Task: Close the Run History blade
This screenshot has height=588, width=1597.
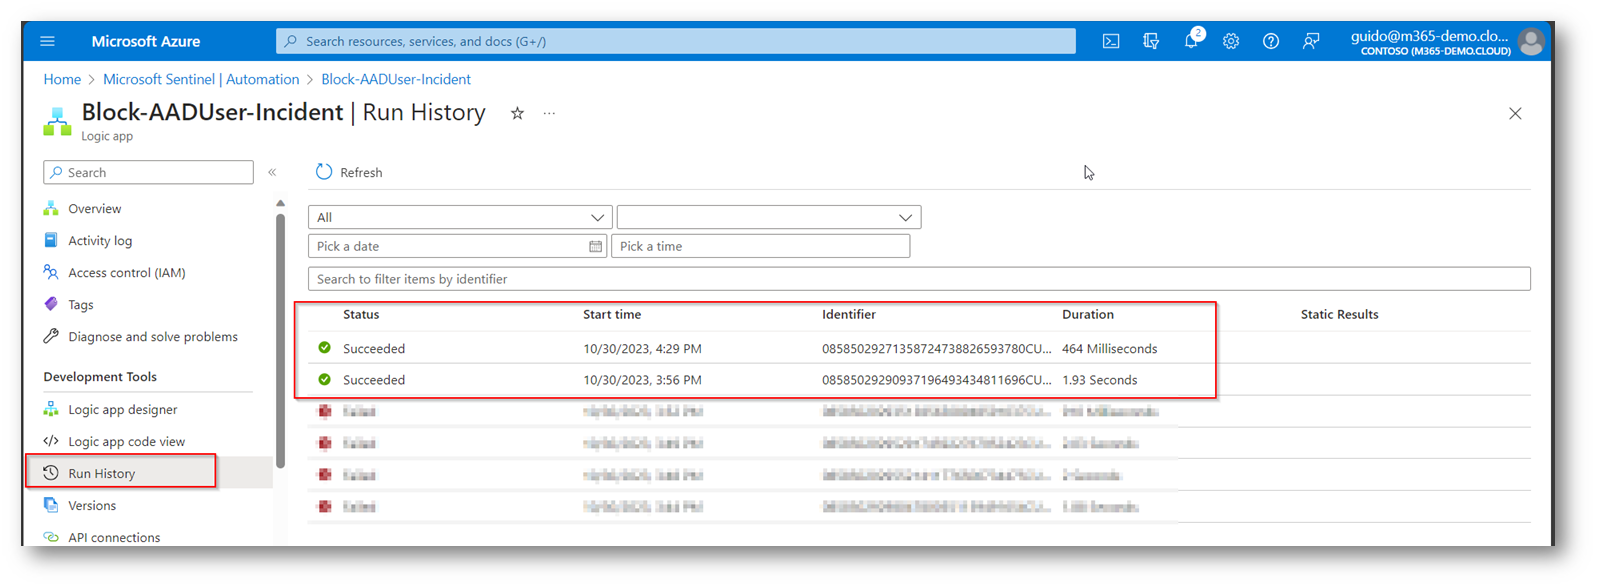Action: pos(1515,113)
